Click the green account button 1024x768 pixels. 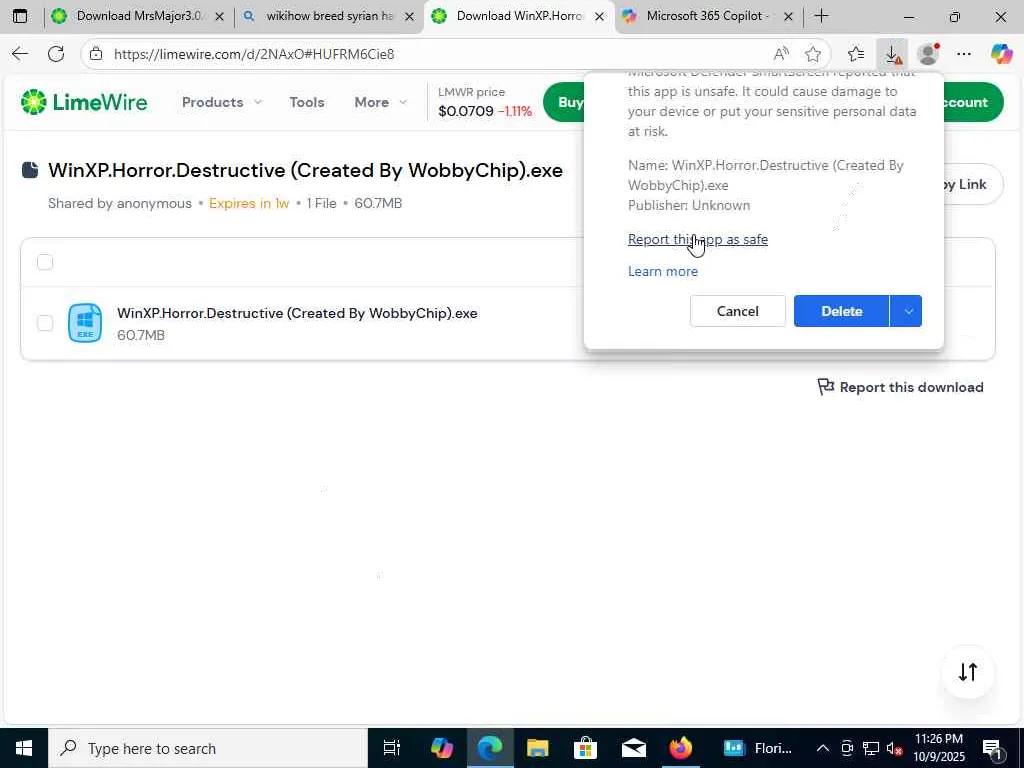pyautogui.click(x=973, y=102)
